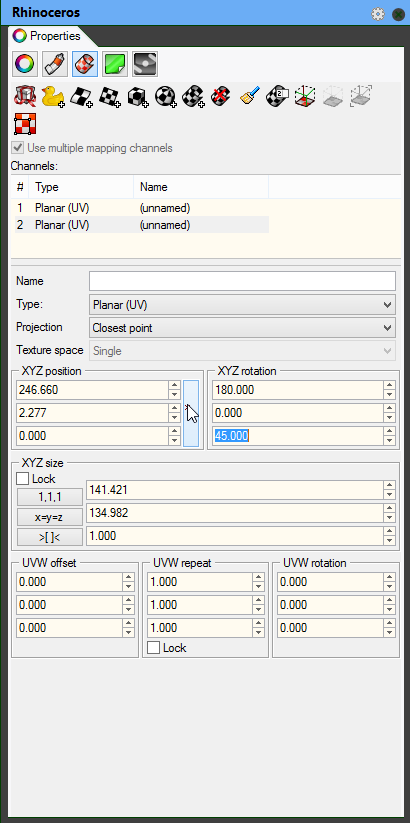The width and height of the screenshot is (410, 823).
Task: Click the first UVW rotation field
Action: click(330, 582)
